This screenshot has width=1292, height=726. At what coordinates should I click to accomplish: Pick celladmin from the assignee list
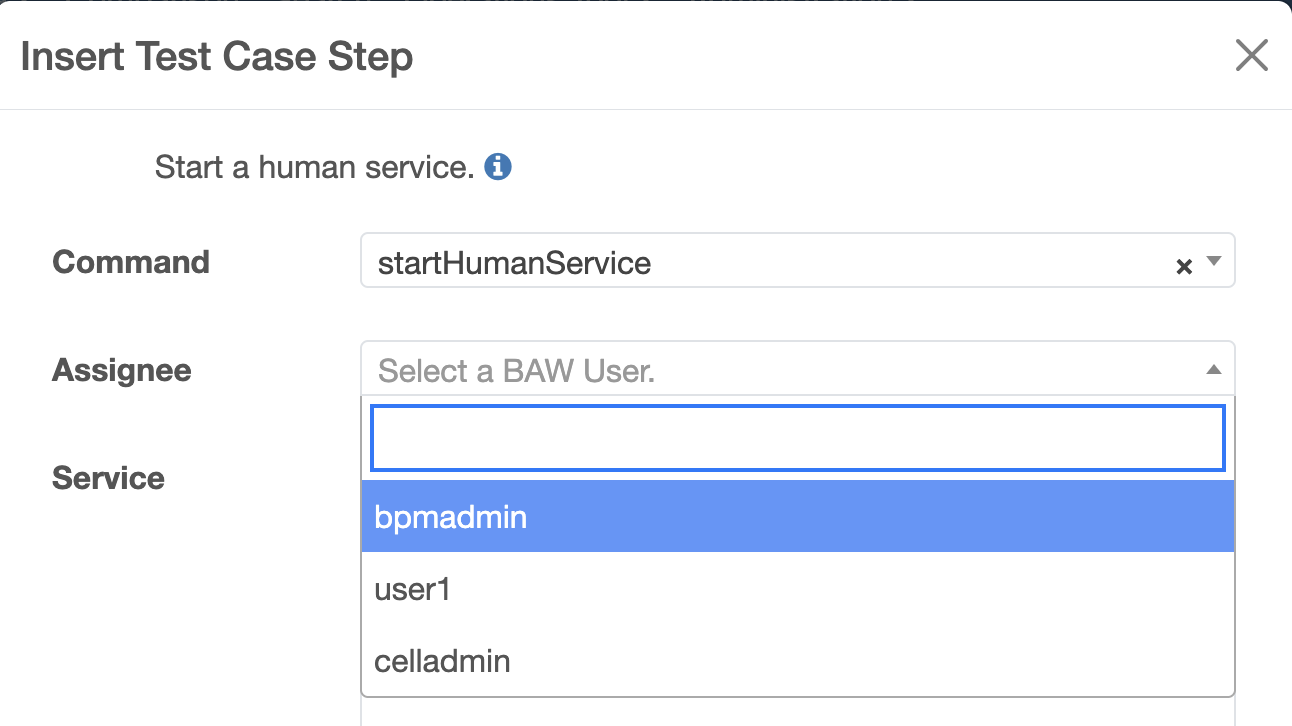pyautogui.click(x=798, y=661)
